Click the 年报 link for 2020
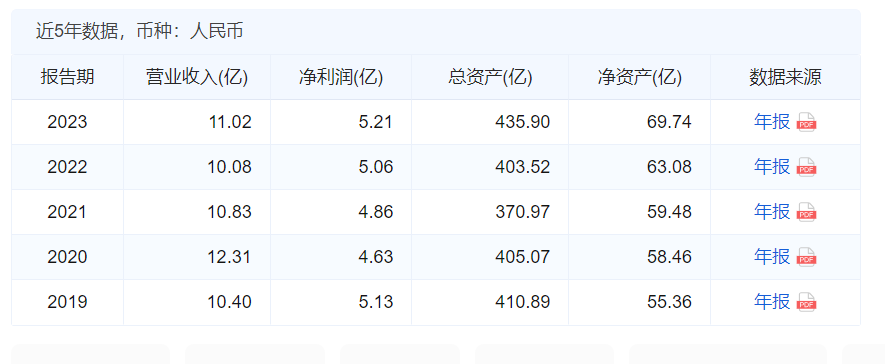Image resolution: width=885 pixels, height=364 pixels. 772,257
